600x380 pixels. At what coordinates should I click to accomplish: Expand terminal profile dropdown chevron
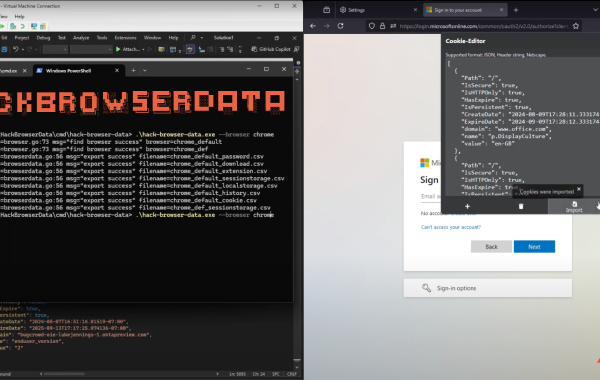[145, 70]
